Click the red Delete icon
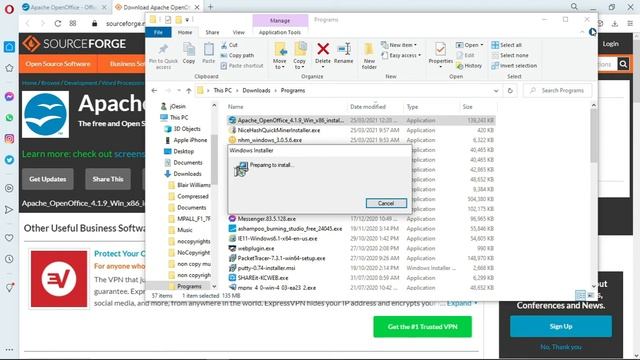The image size is (640, 360). click(x=323, y=49)
